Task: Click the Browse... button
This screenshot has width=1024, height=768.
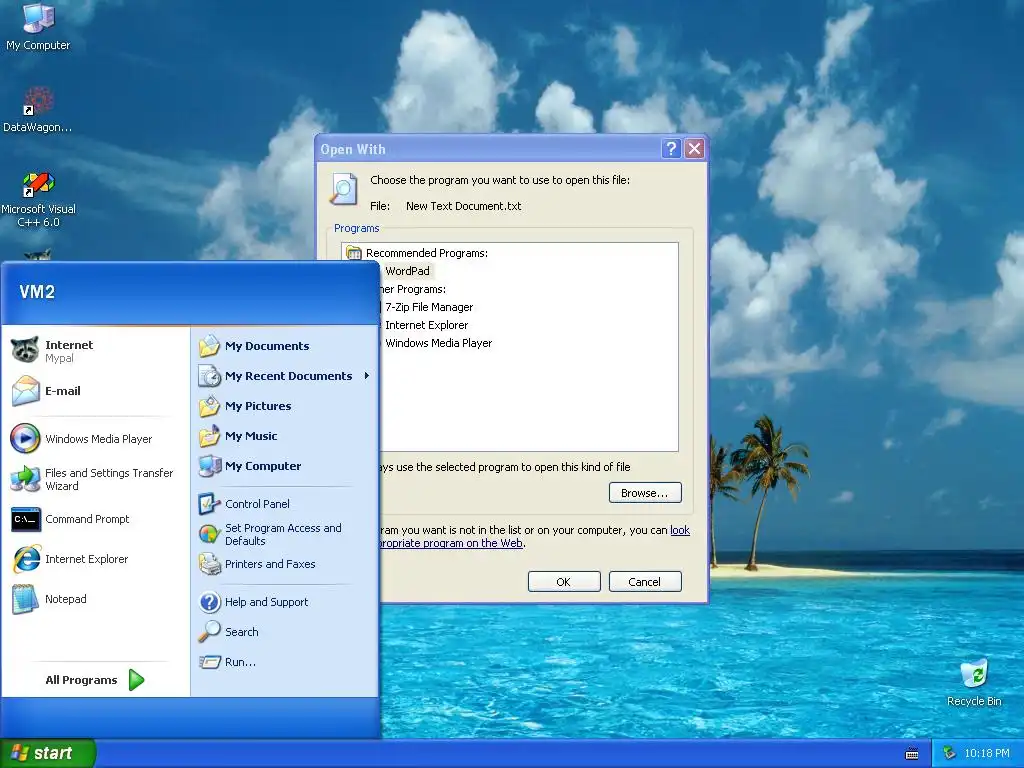Action: [645, 493]
